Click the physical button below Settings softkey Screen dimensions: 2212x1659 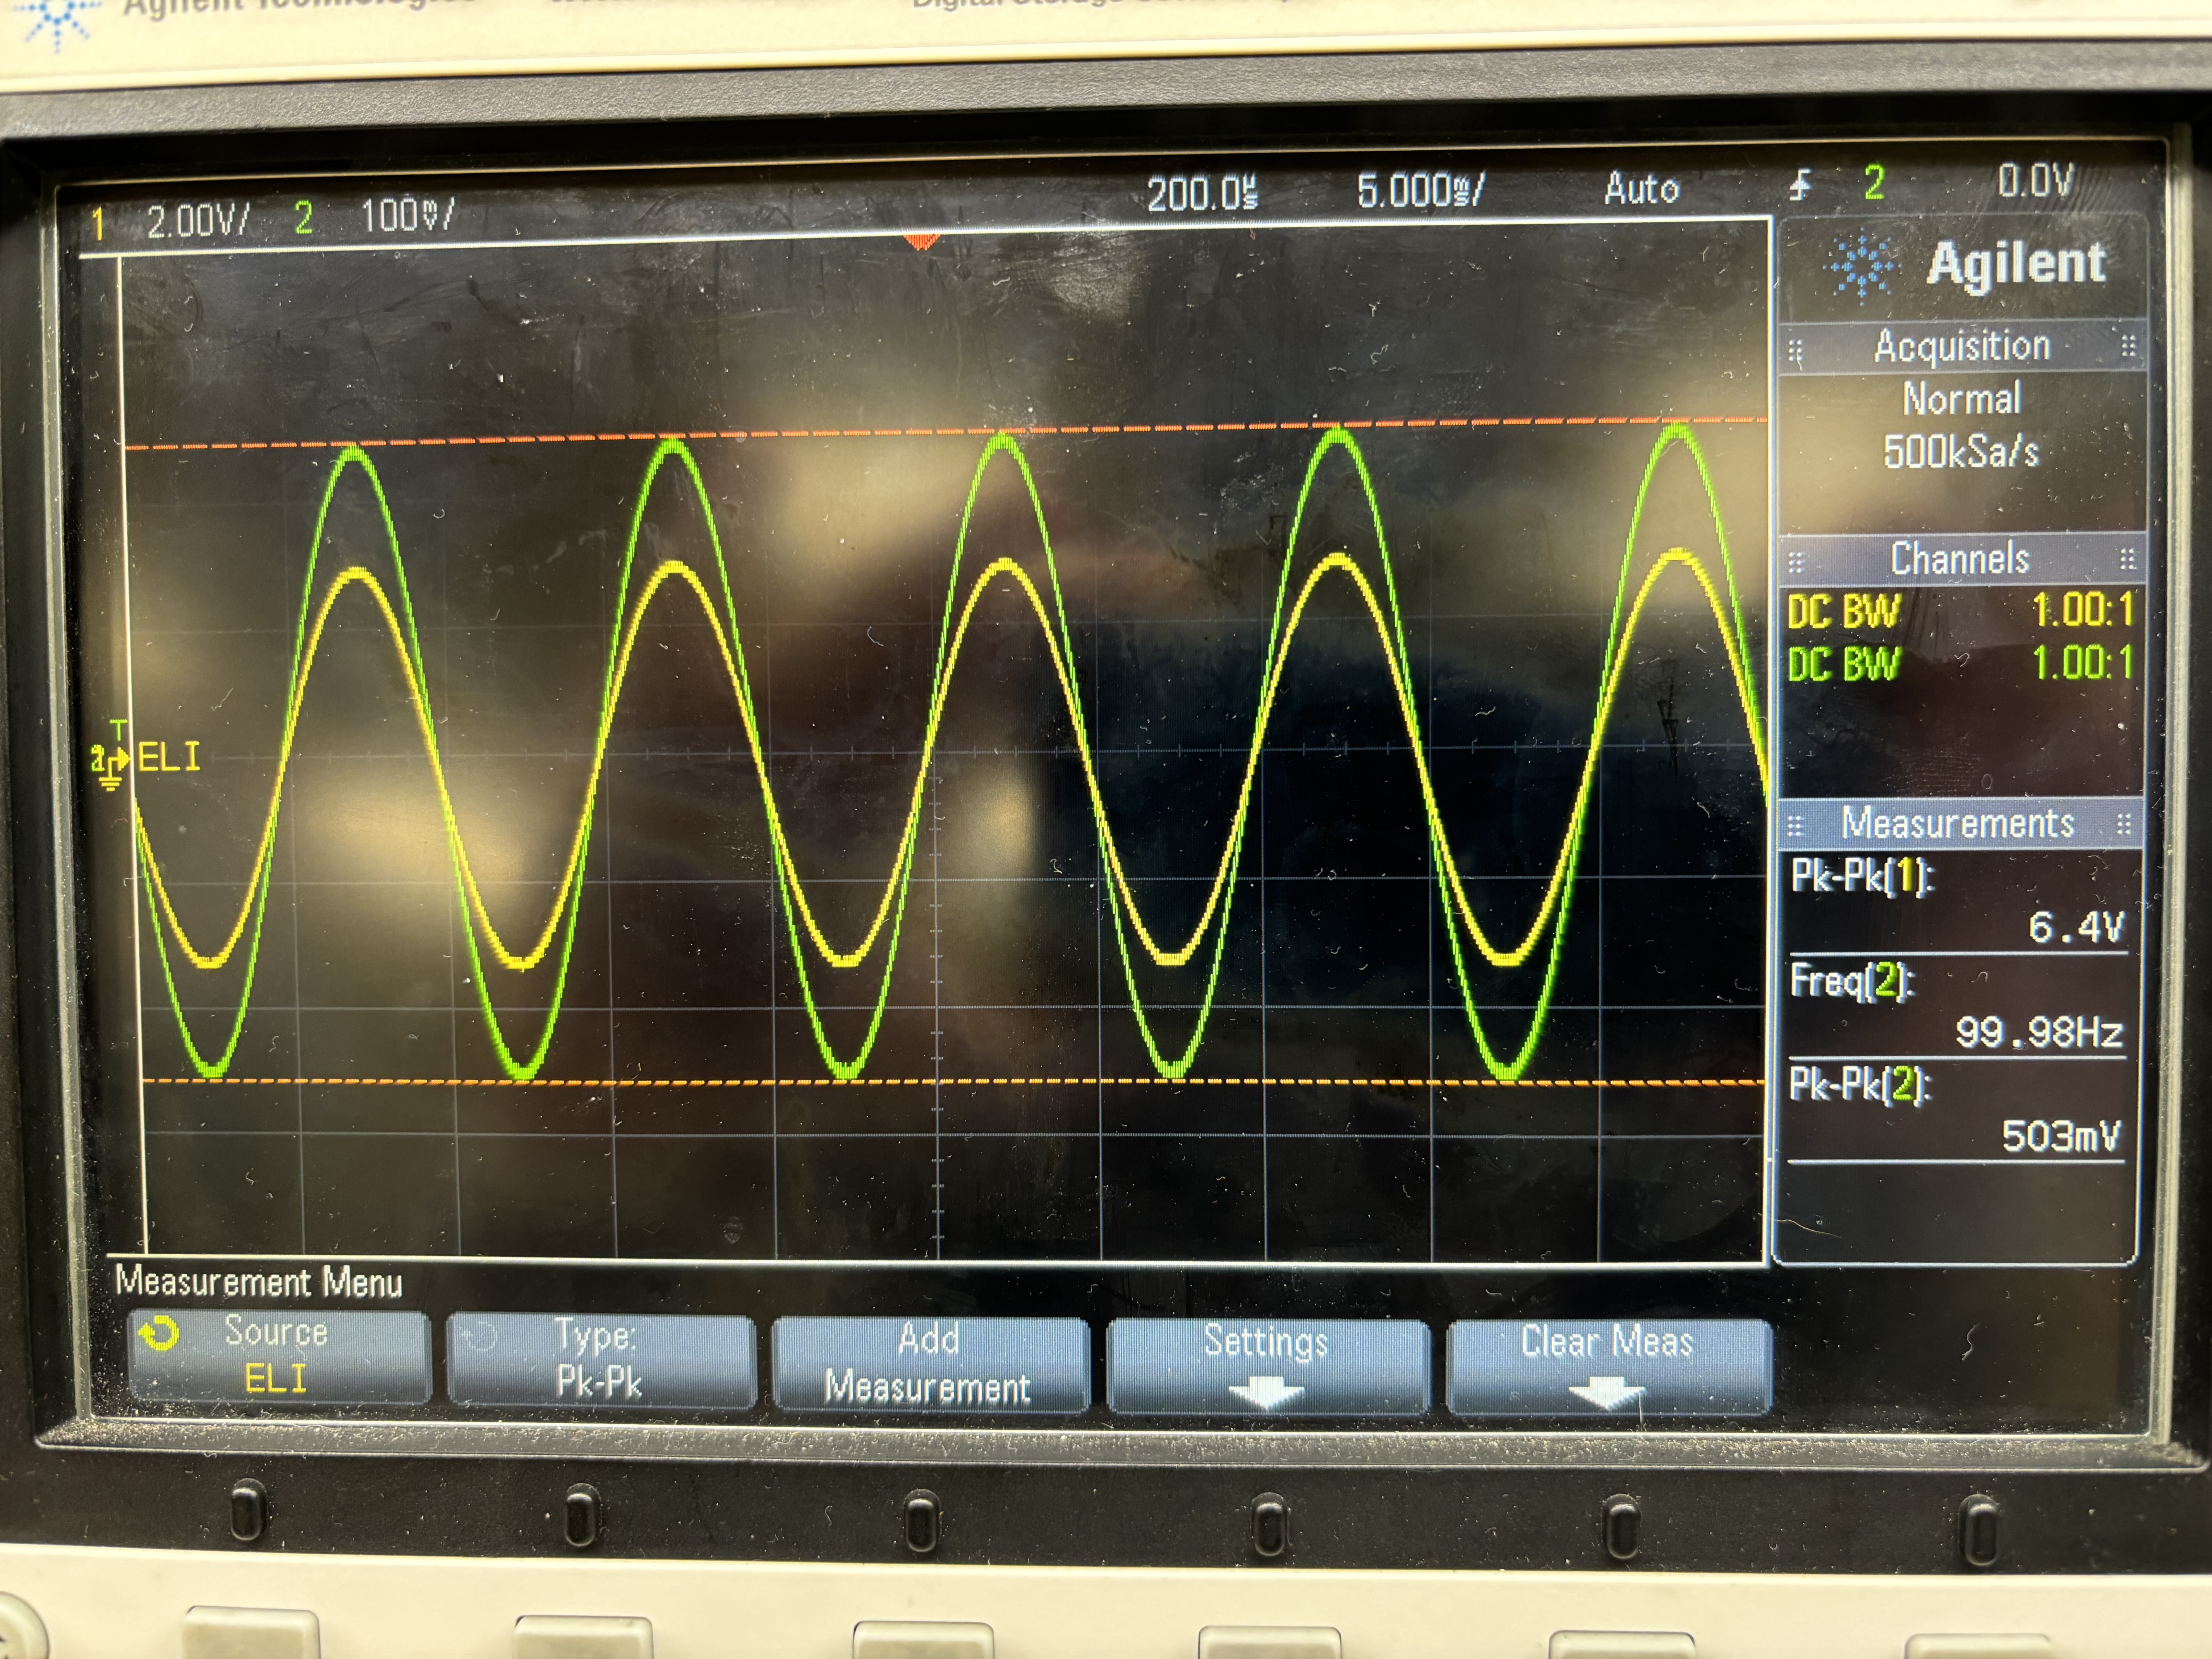click(x=1270, y=1524)
